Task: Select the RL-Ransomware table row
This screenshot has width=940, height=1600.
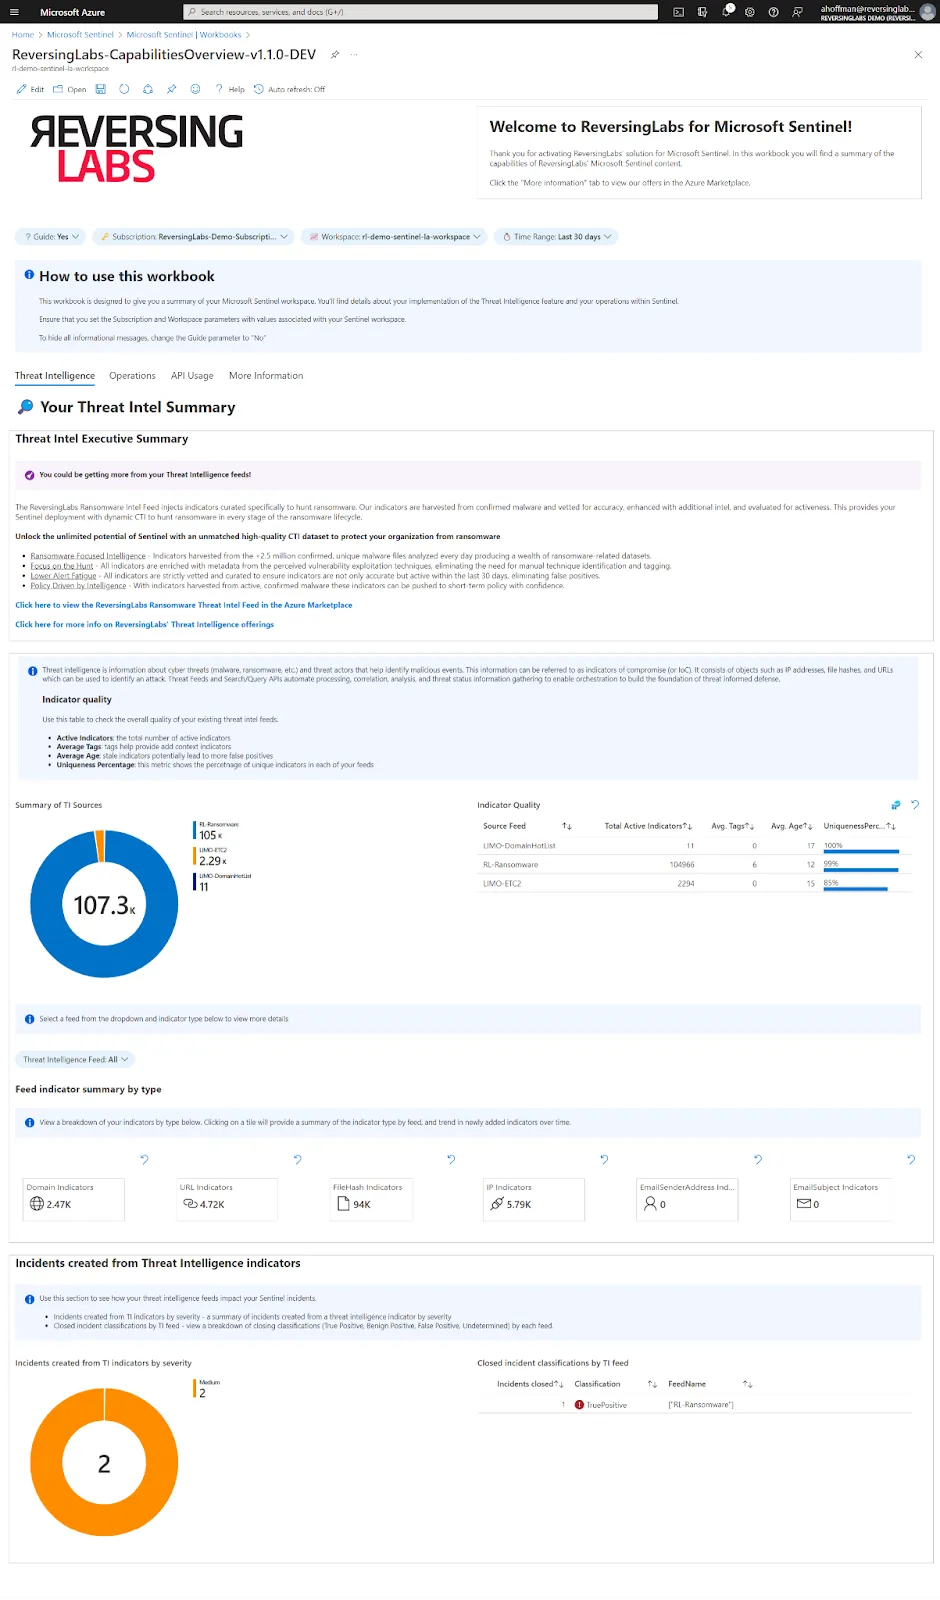Action: pos(695,865)
